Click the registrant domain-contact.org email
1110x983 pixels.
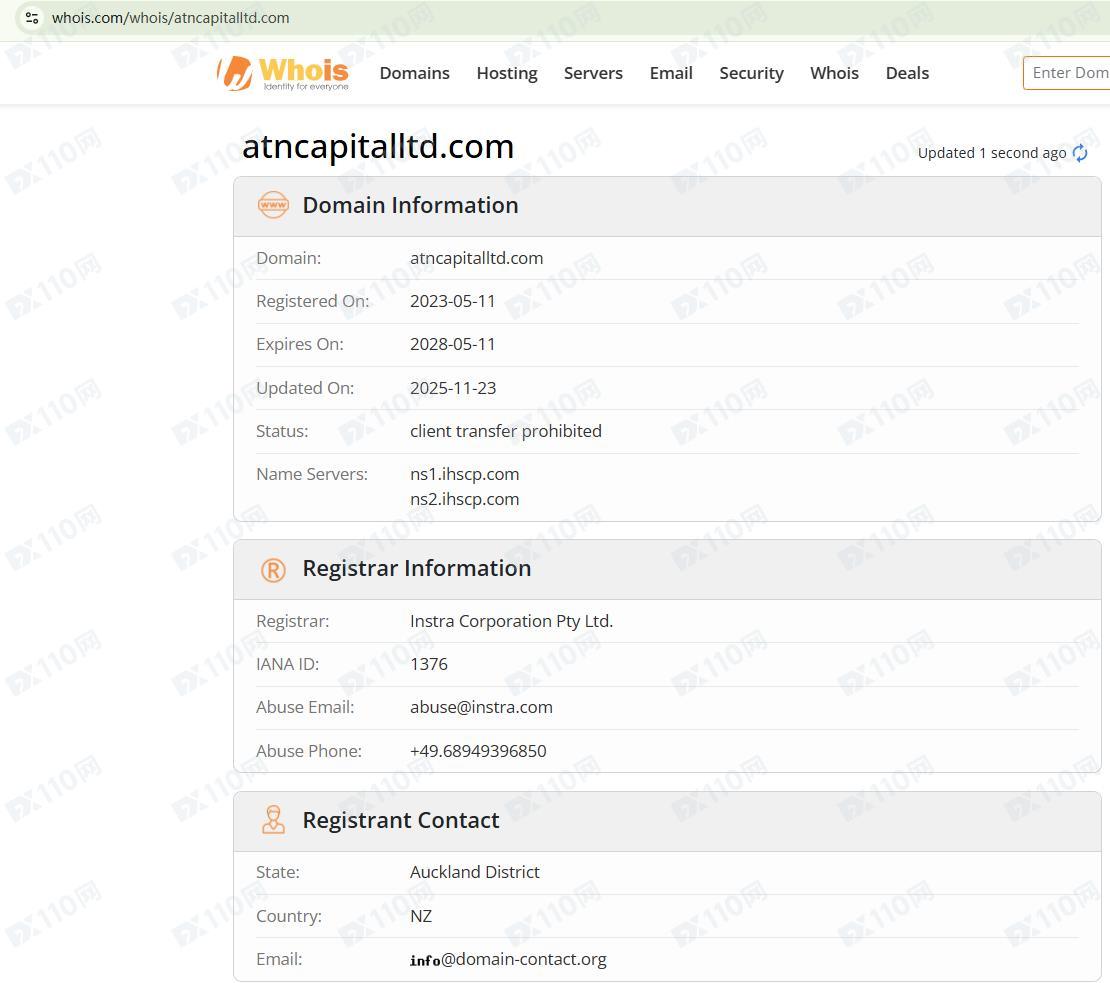point(508,959)
